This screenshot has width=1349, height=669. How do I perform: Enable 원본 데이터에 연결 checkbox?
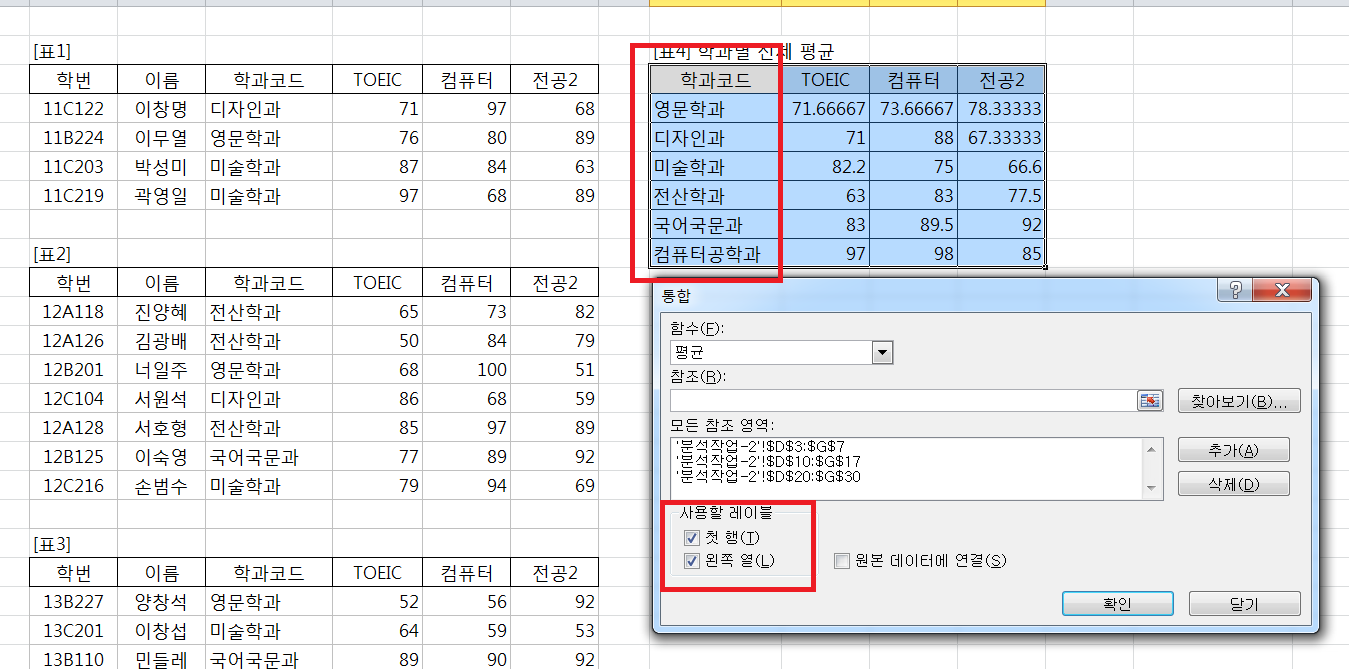tap(842, 561)
